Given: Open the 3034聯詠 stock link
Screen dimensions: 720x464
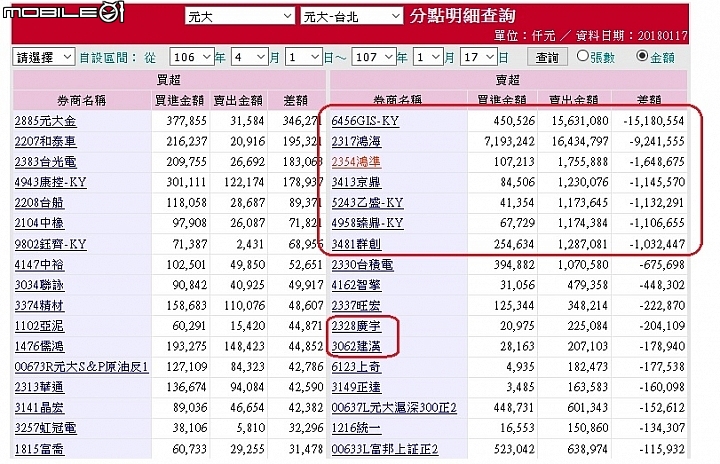Looking at the screenshot, I should tap(39, 285).
